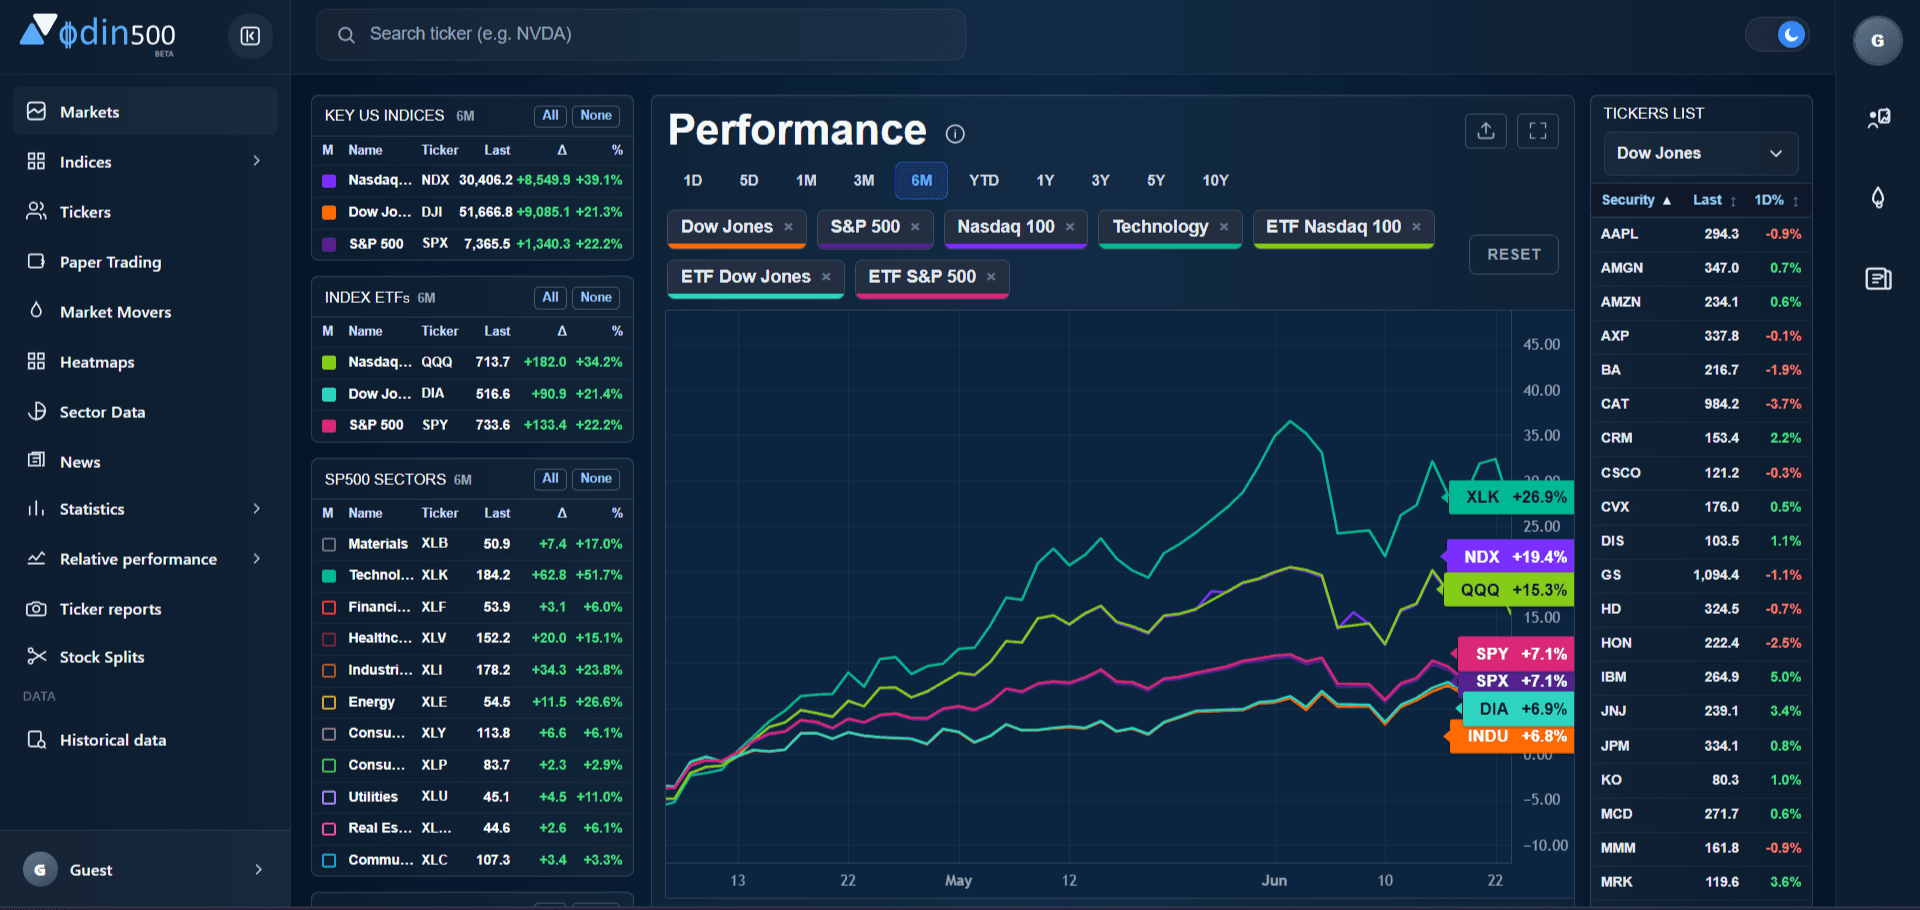
Task: Select None in Key US Indices
Action: 596,116
